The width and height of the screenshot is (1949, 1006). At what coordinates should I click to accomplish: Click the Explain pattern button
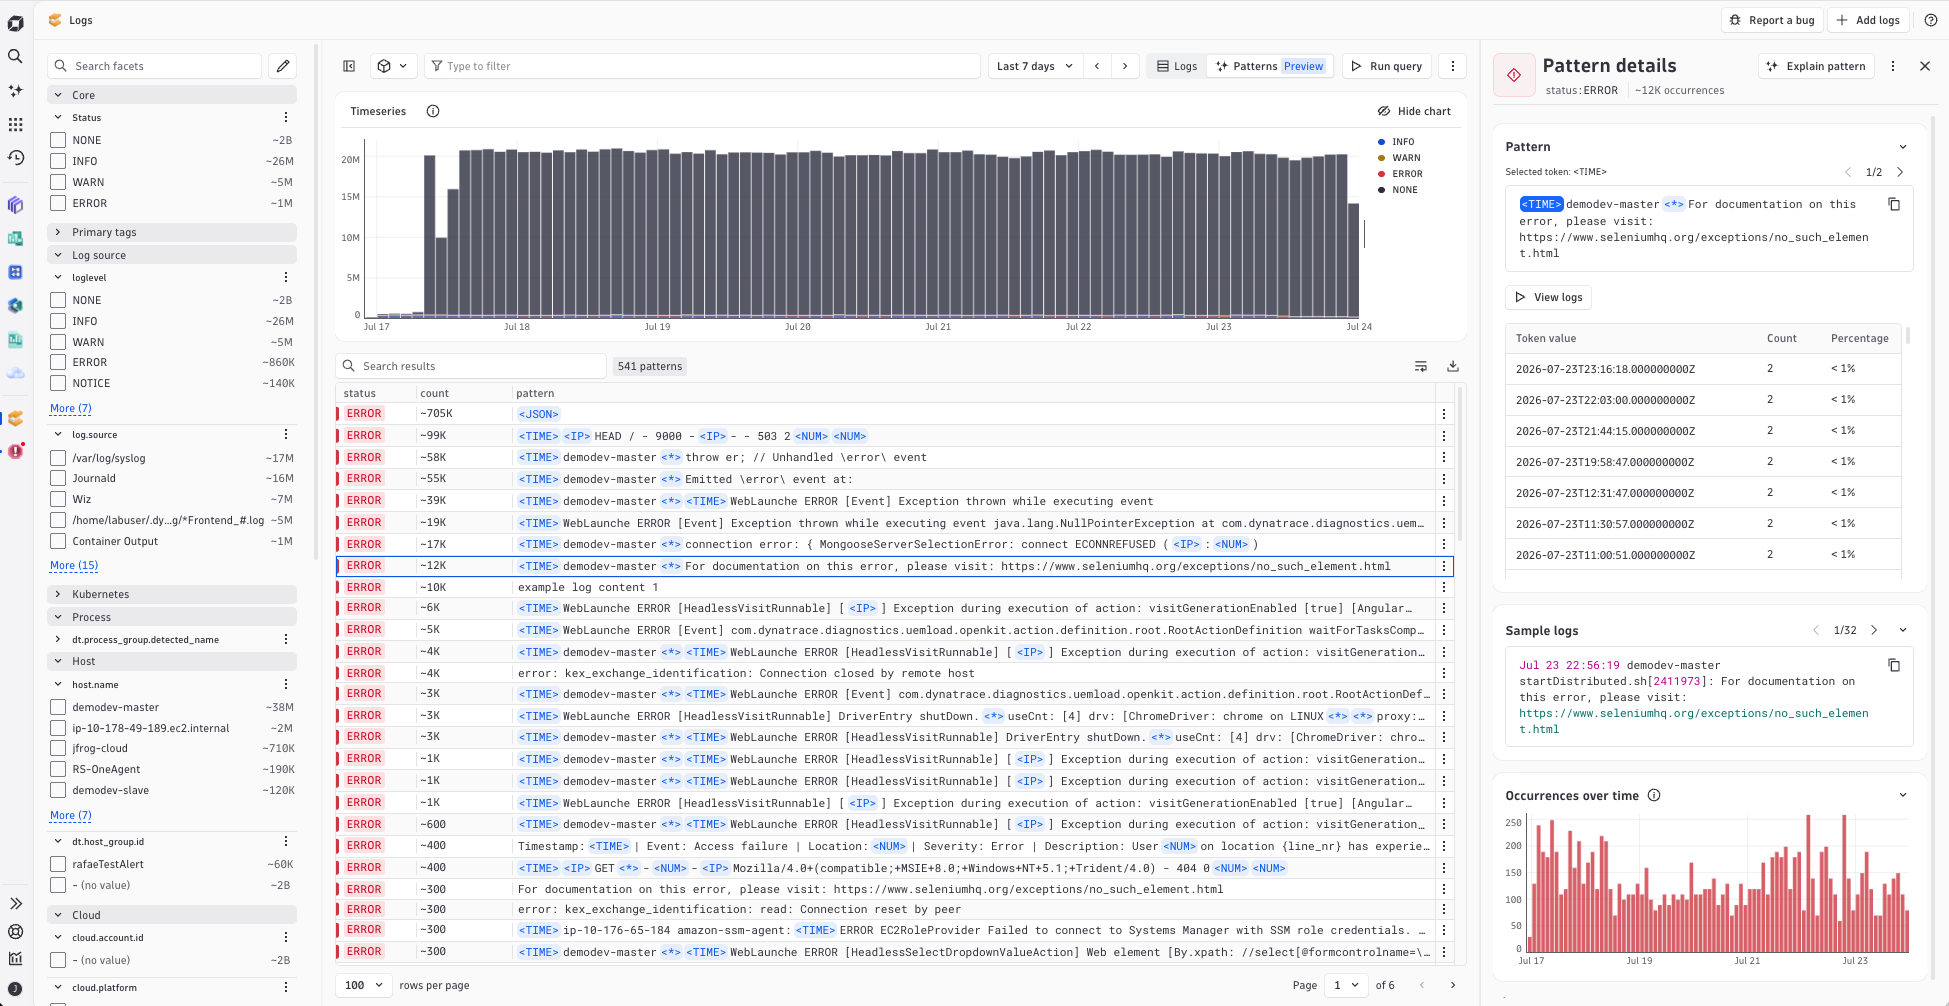[1816, 66]
